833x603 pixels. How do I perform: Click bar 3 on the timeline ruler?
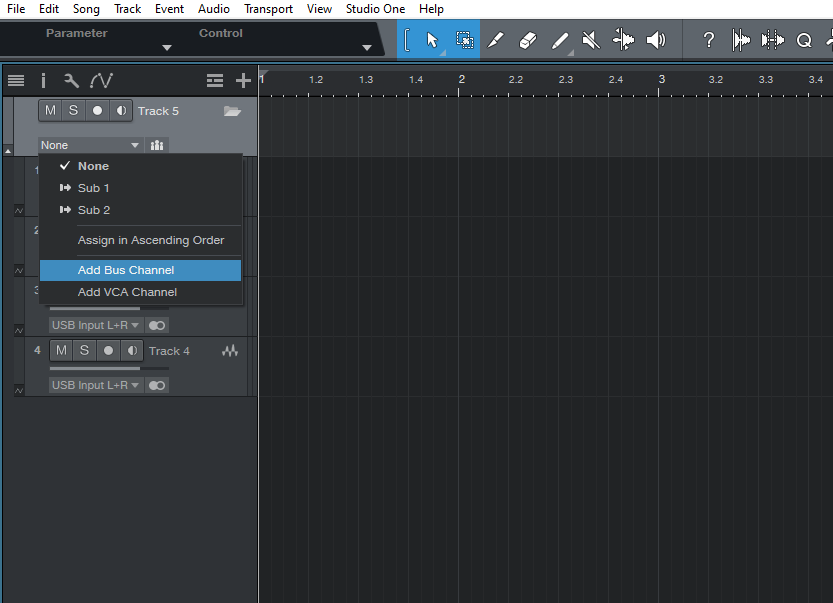point(661,80)
